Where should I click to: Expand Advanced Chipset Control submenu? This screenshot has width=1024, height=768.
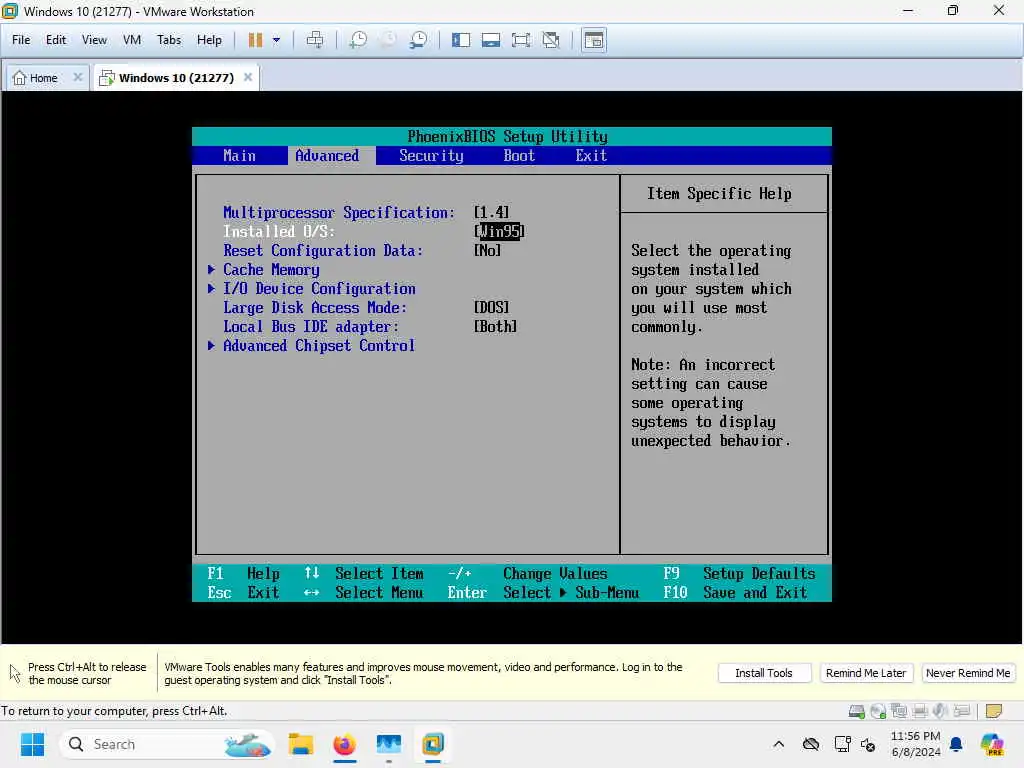312,345
